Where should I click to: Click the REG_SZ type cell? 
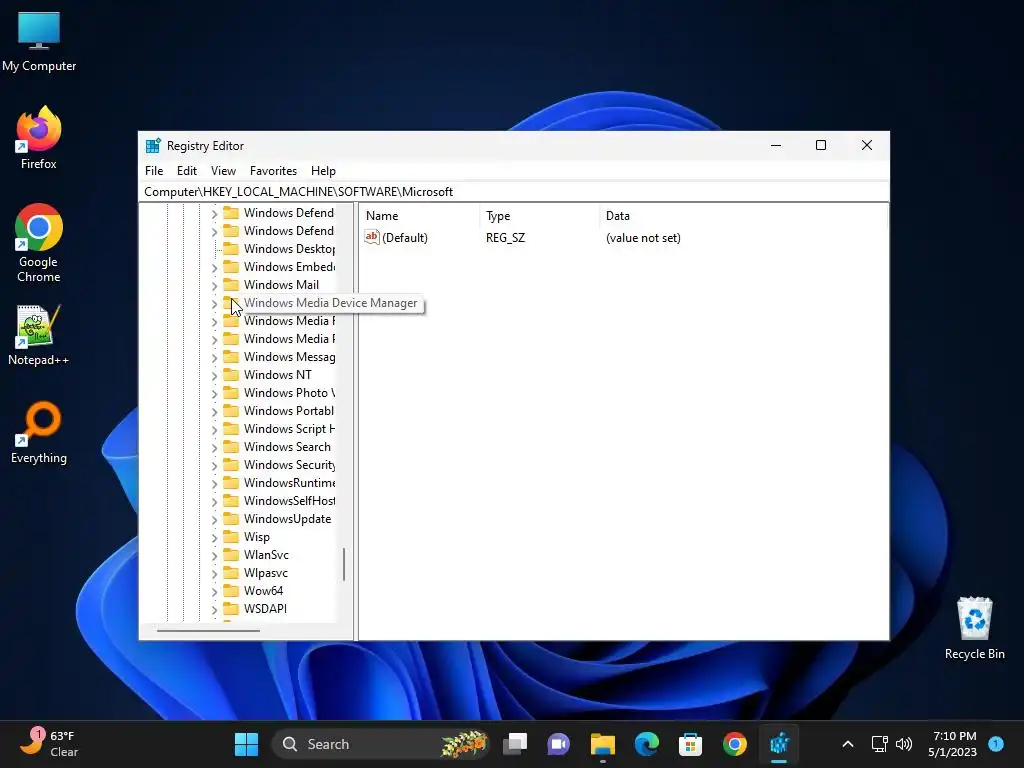click(x=505, y=238)
